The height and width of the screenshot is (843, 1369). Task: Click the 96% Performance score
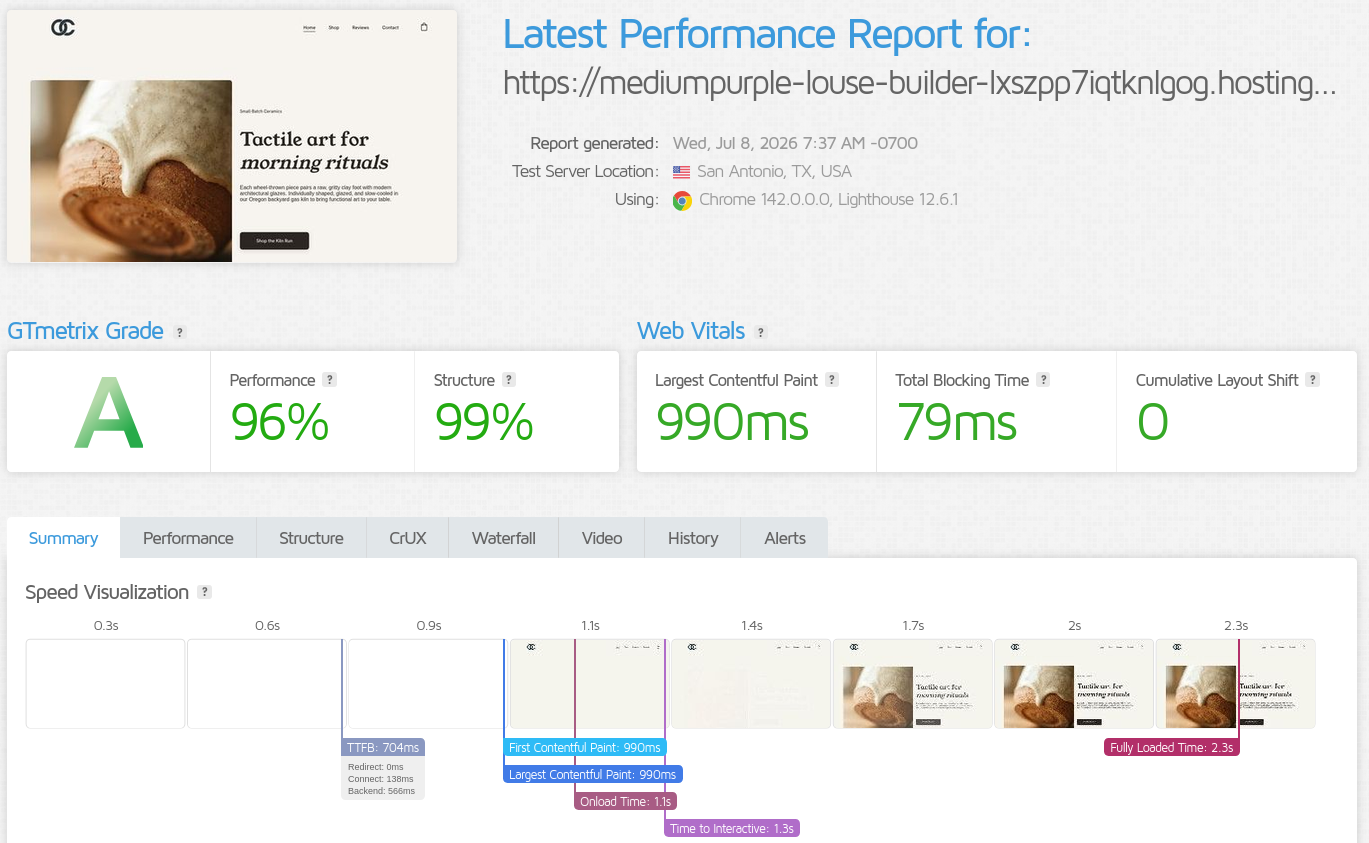(280, 422)
